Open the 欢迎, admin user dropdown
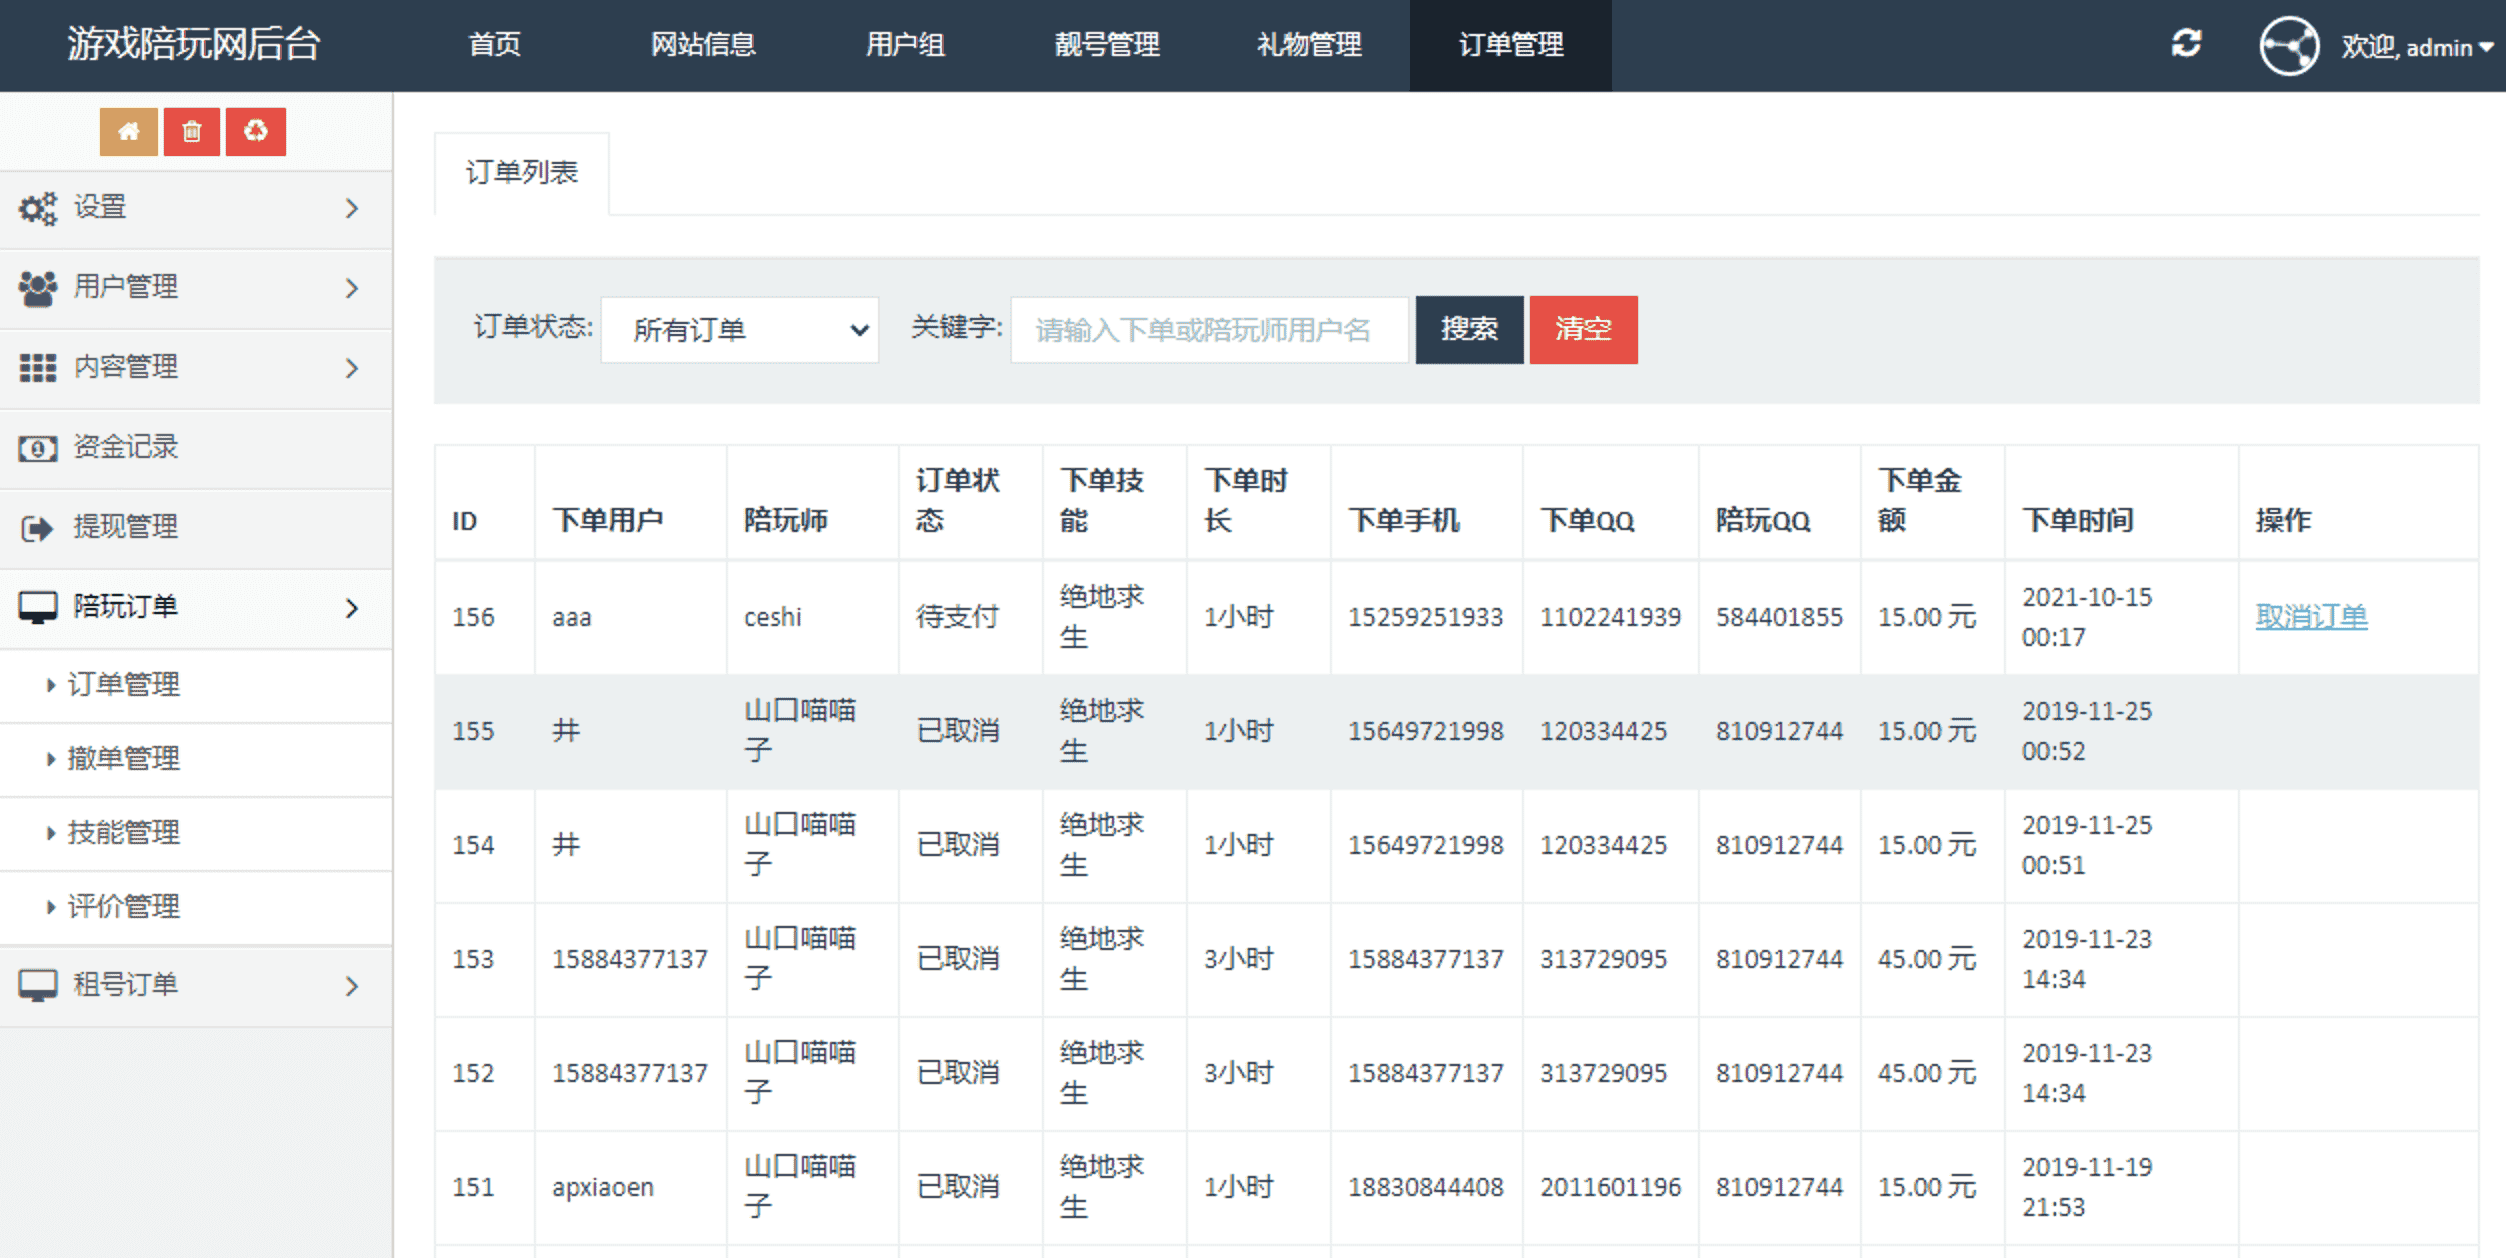Viewport: 2506px width, 1258px height. 2417,47
